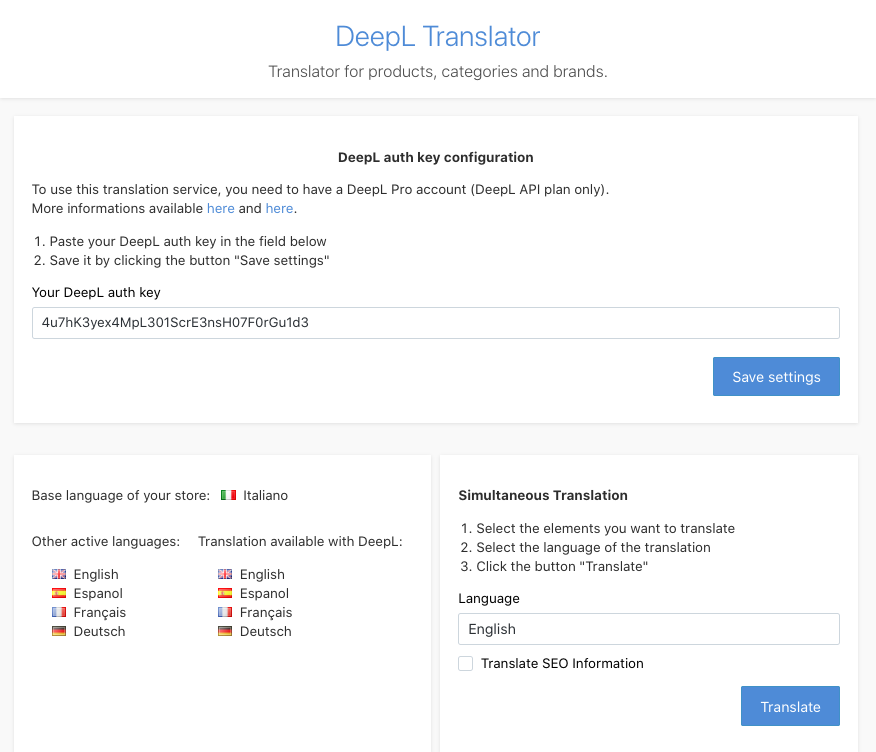Open the Language dropdown showing English
The width and height of the screenshot is (876, 752).
648,629
